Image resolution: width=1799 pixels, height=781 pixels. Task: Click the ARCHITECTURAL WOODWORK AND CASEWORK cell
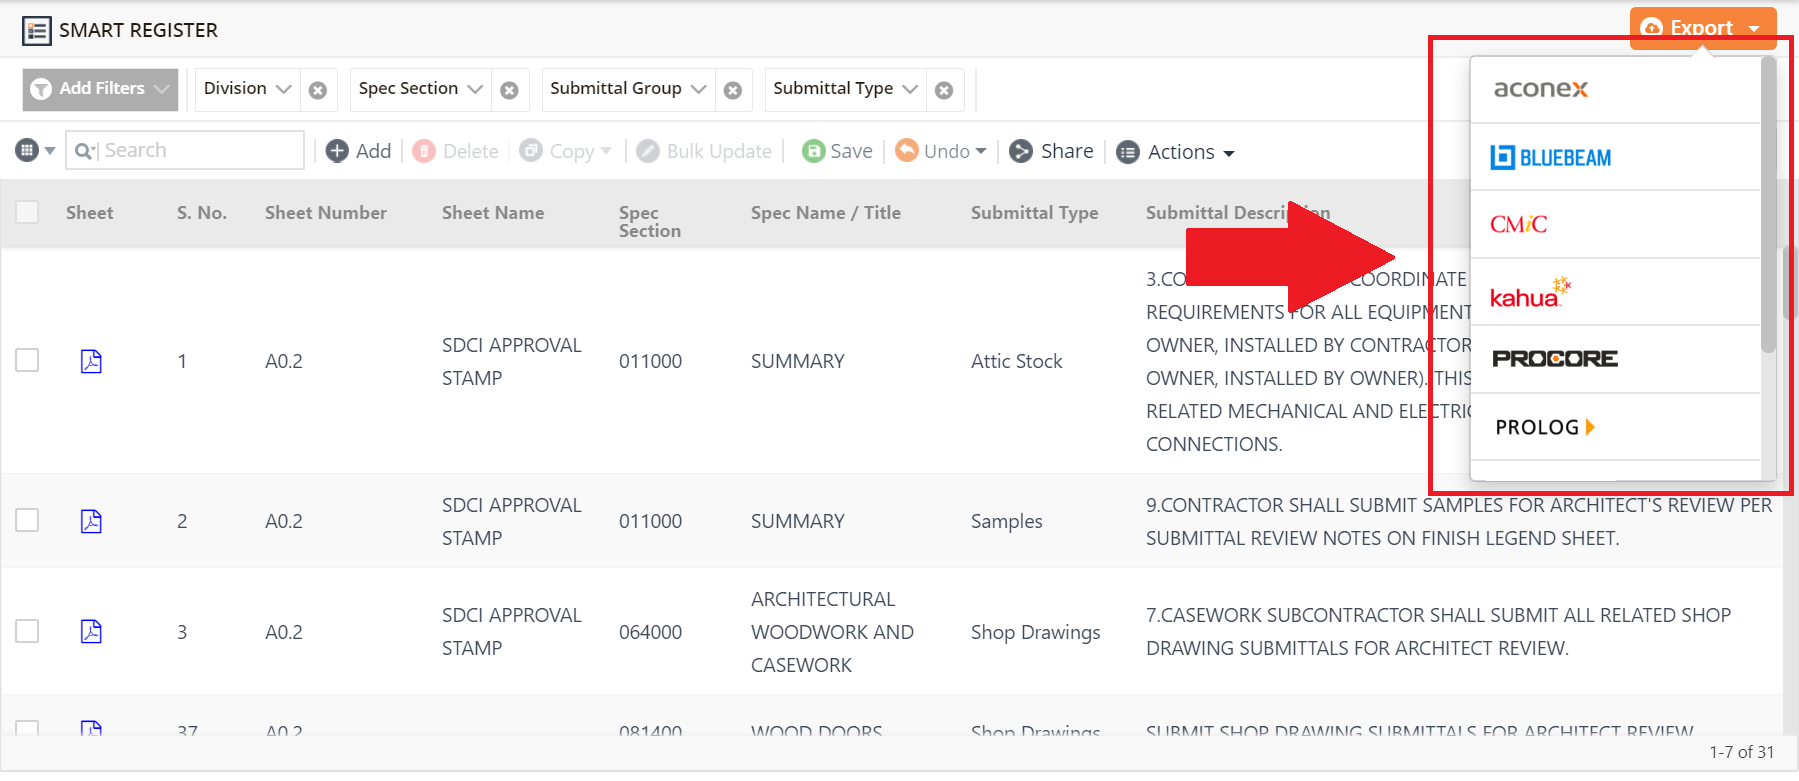(x=832, y=632)
